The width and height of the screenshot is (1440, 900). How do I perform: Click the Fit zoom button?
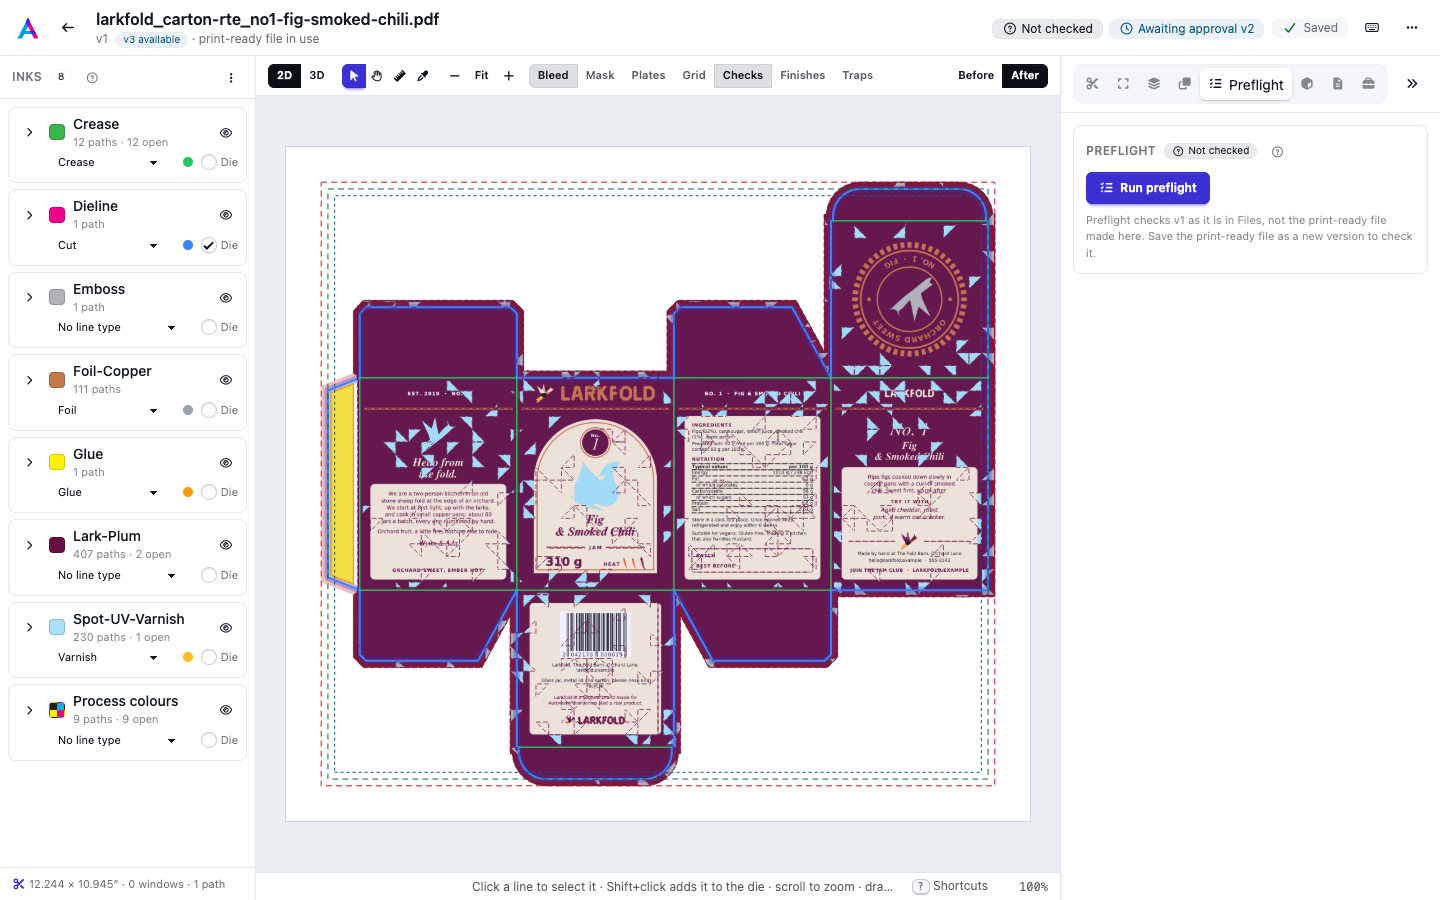coord(482,76)
